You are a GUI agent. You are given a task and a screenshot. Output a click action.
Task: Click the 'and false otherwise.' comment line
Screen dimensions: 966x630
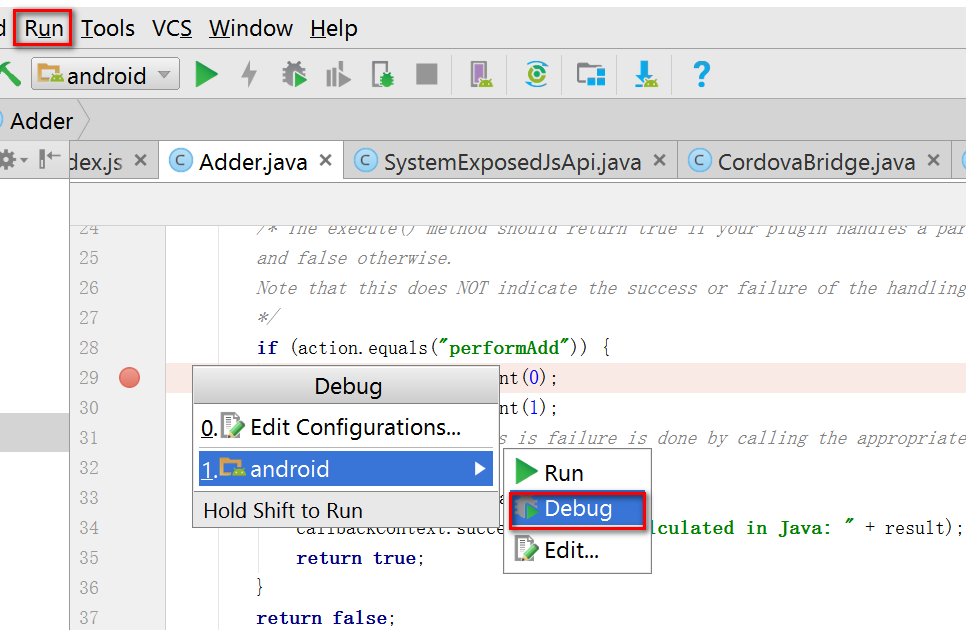coord(354,257)
